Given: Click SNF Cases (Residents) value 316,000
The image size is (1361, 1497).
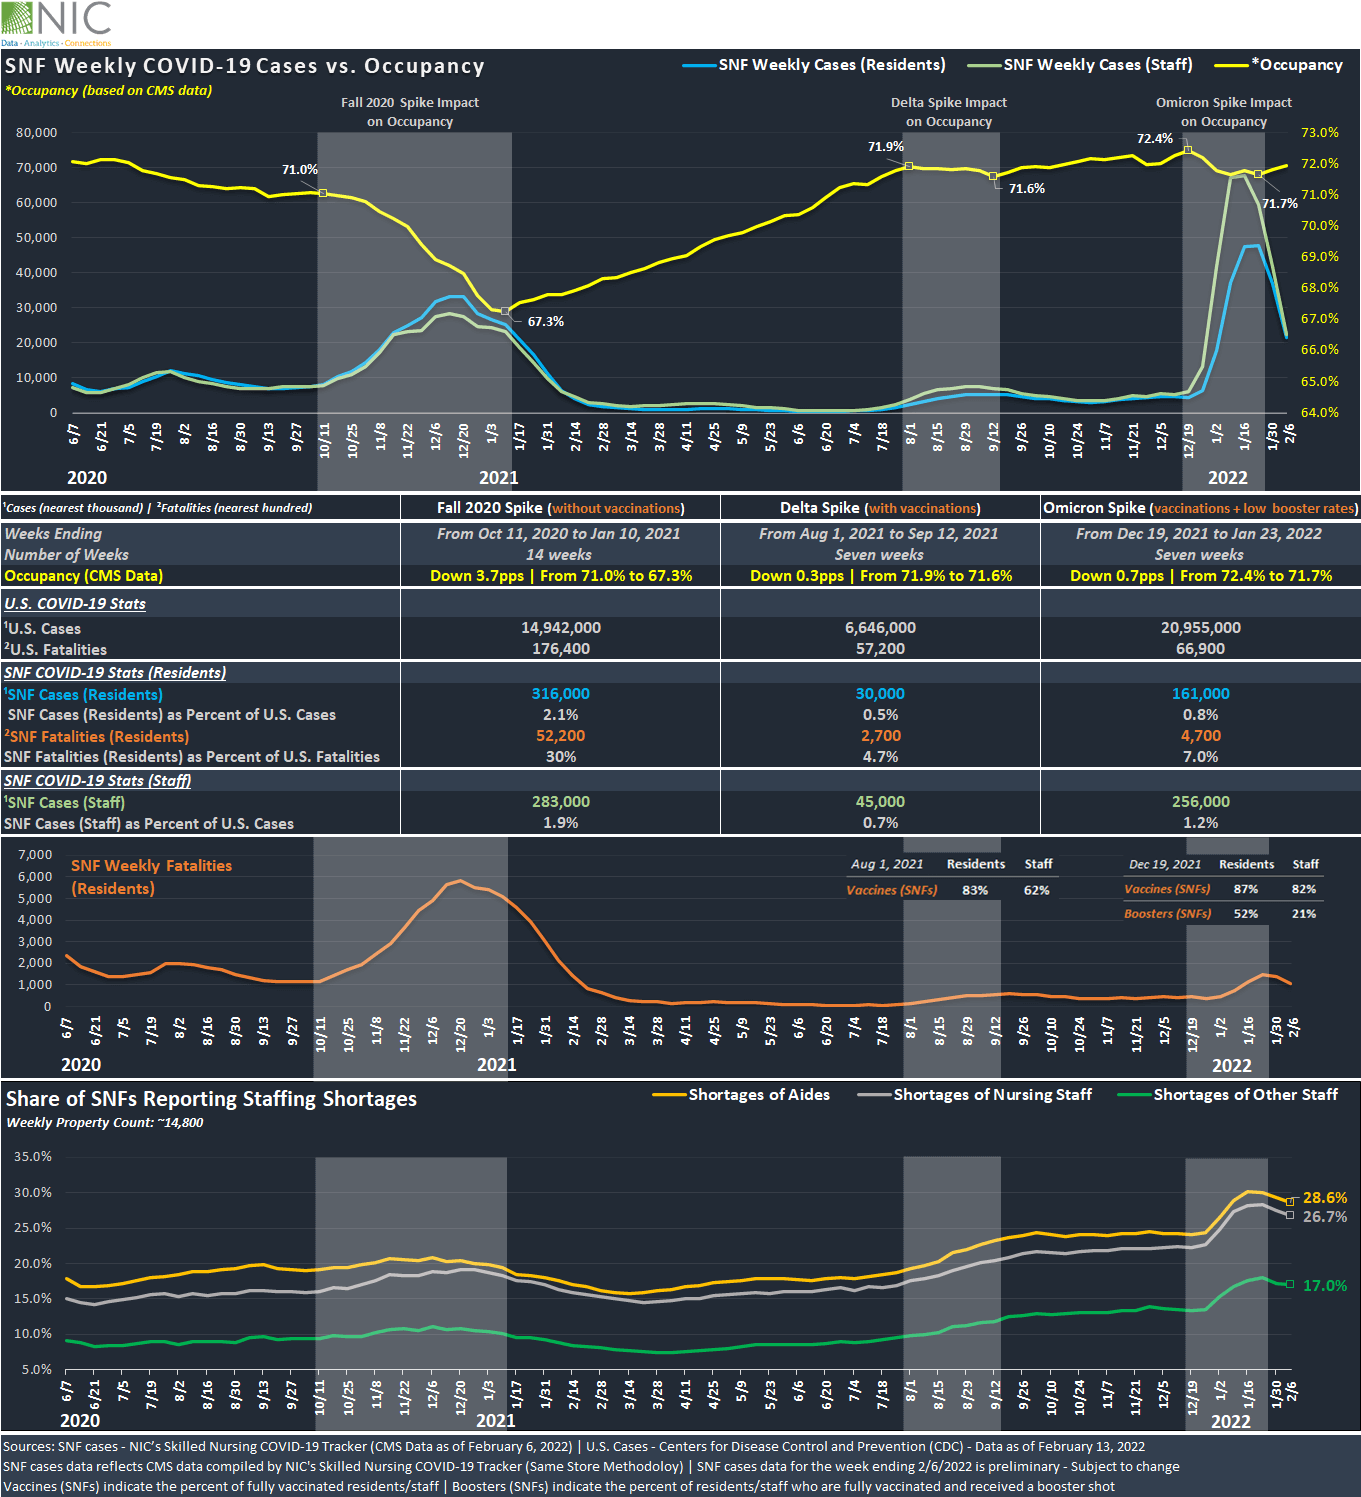Looking at the screenshot, I should [x=561, y=694].
